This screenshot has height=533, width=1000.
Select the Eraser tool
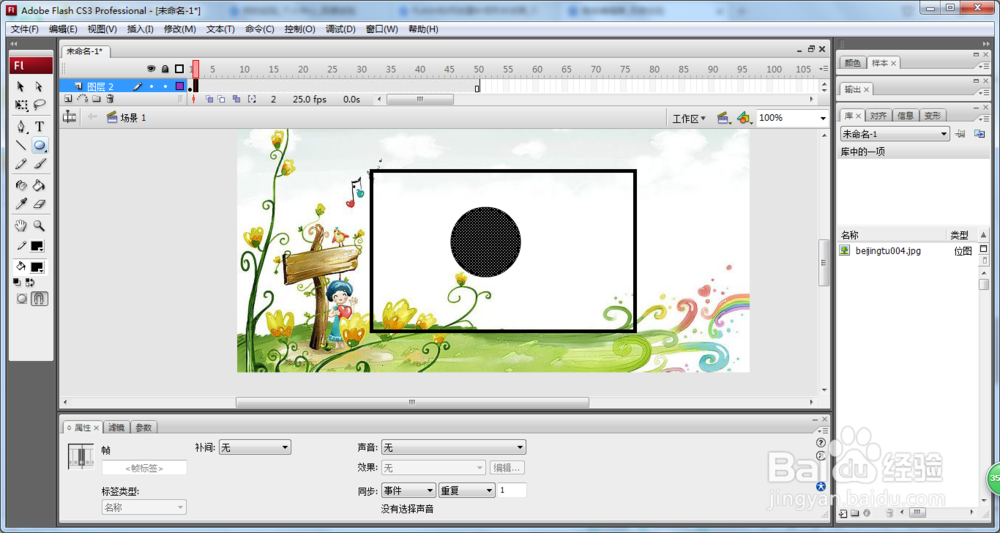40,204
